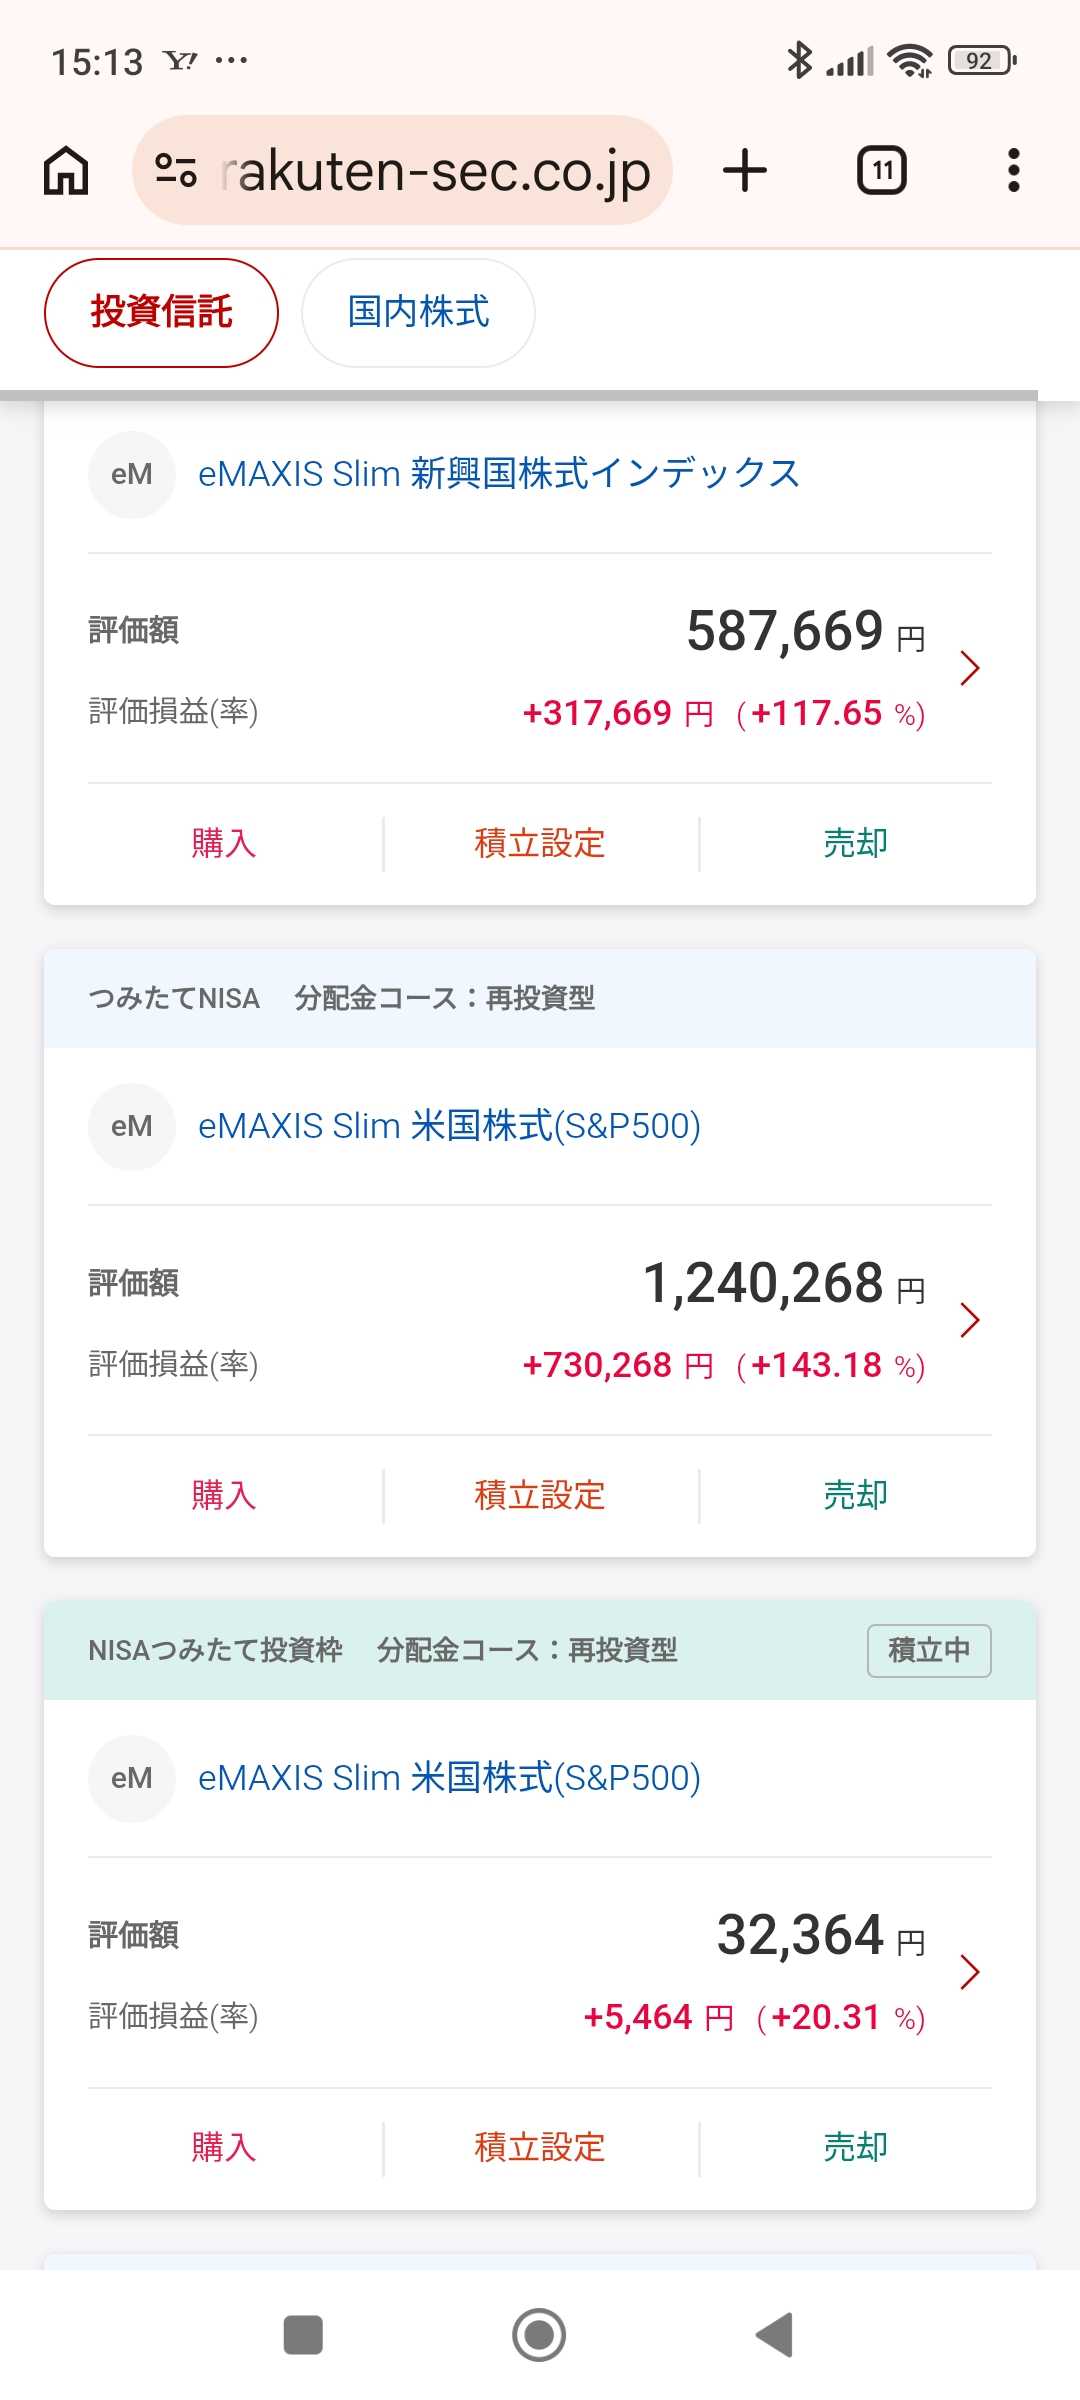Open tab switcher showing 11 tabs
This screenshot has height=2400, width=1080.
pos(882,170)
